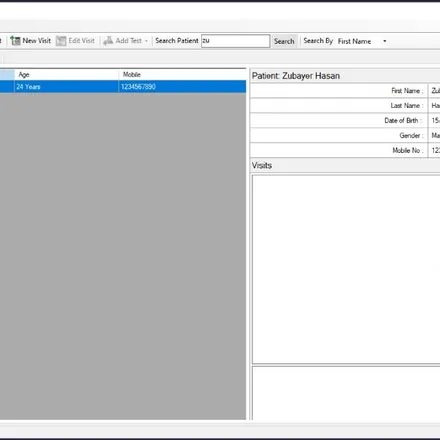The width and height of the screenshot is (440, 440).
Task: Click inside the empty Visits list
Action: 346,269
